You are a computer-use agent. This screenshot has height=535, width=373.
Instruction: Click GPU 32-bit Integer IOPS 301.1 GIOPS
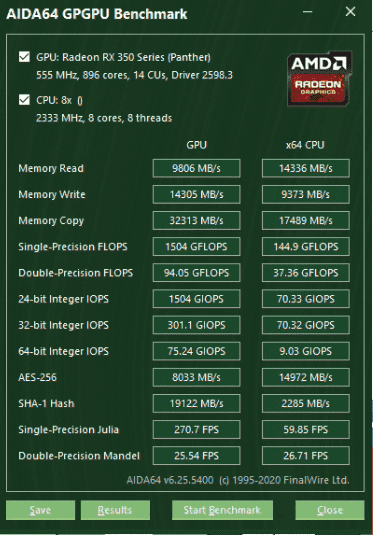click(197, 325)
